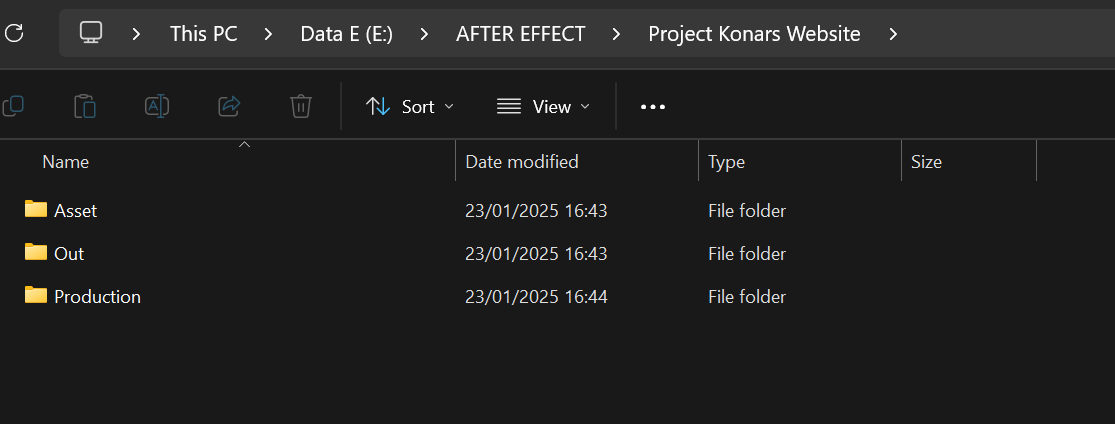Click the This PC monitor icon
The image size is (1115, 424).
pos(91,33)
